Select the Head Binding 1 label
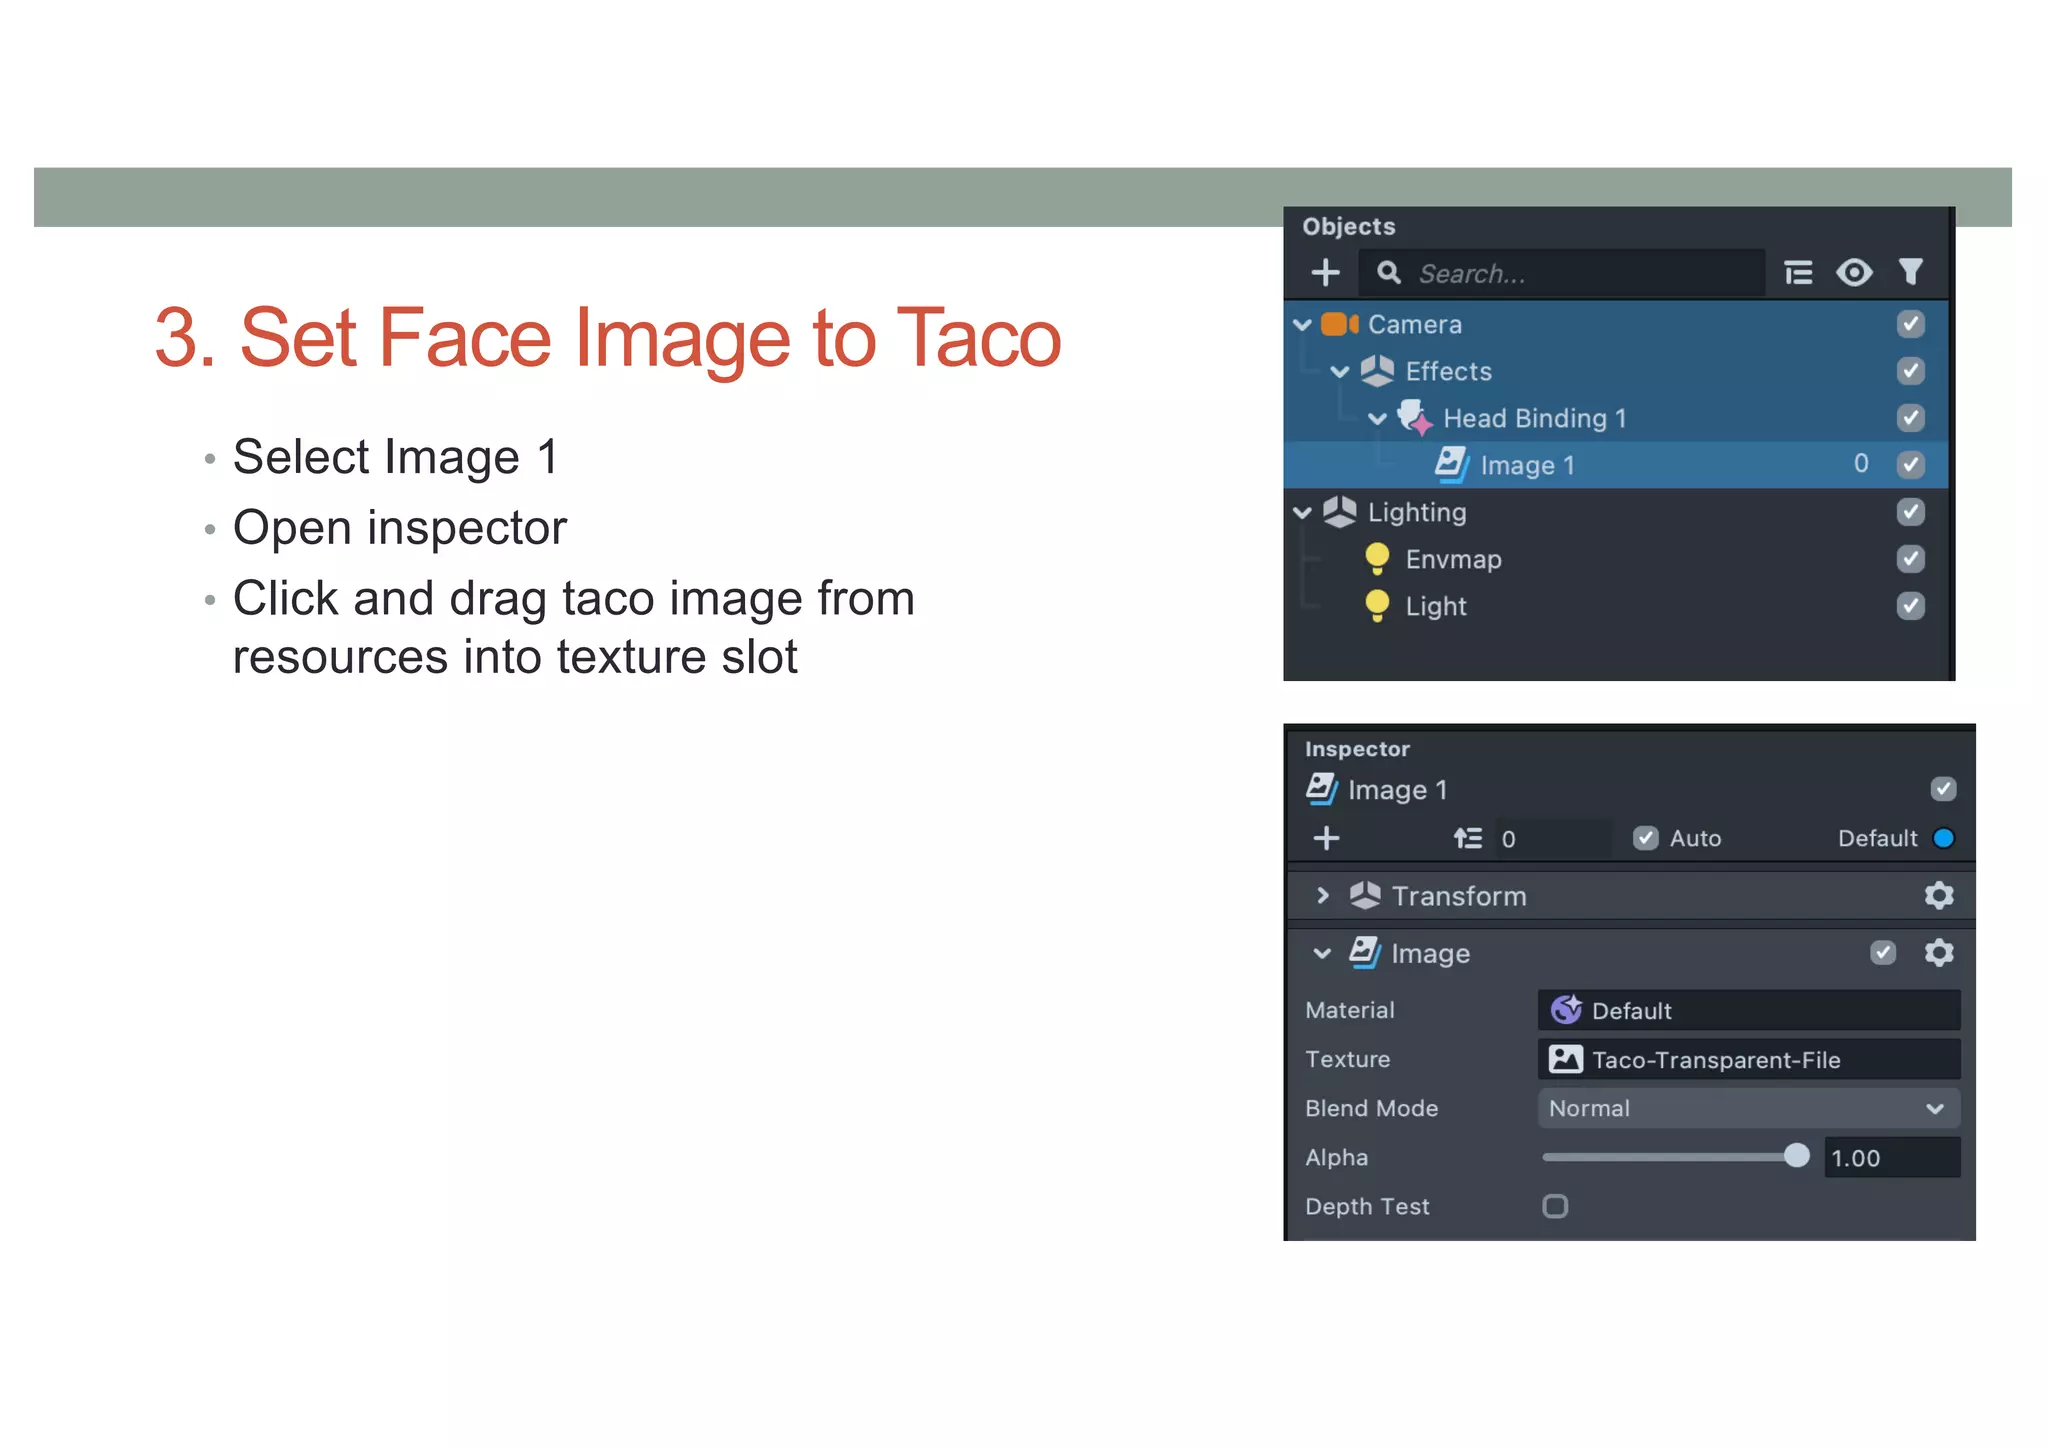Image resolution: width=2048 pixels, height=1448 pixels. coord(1535,418)
